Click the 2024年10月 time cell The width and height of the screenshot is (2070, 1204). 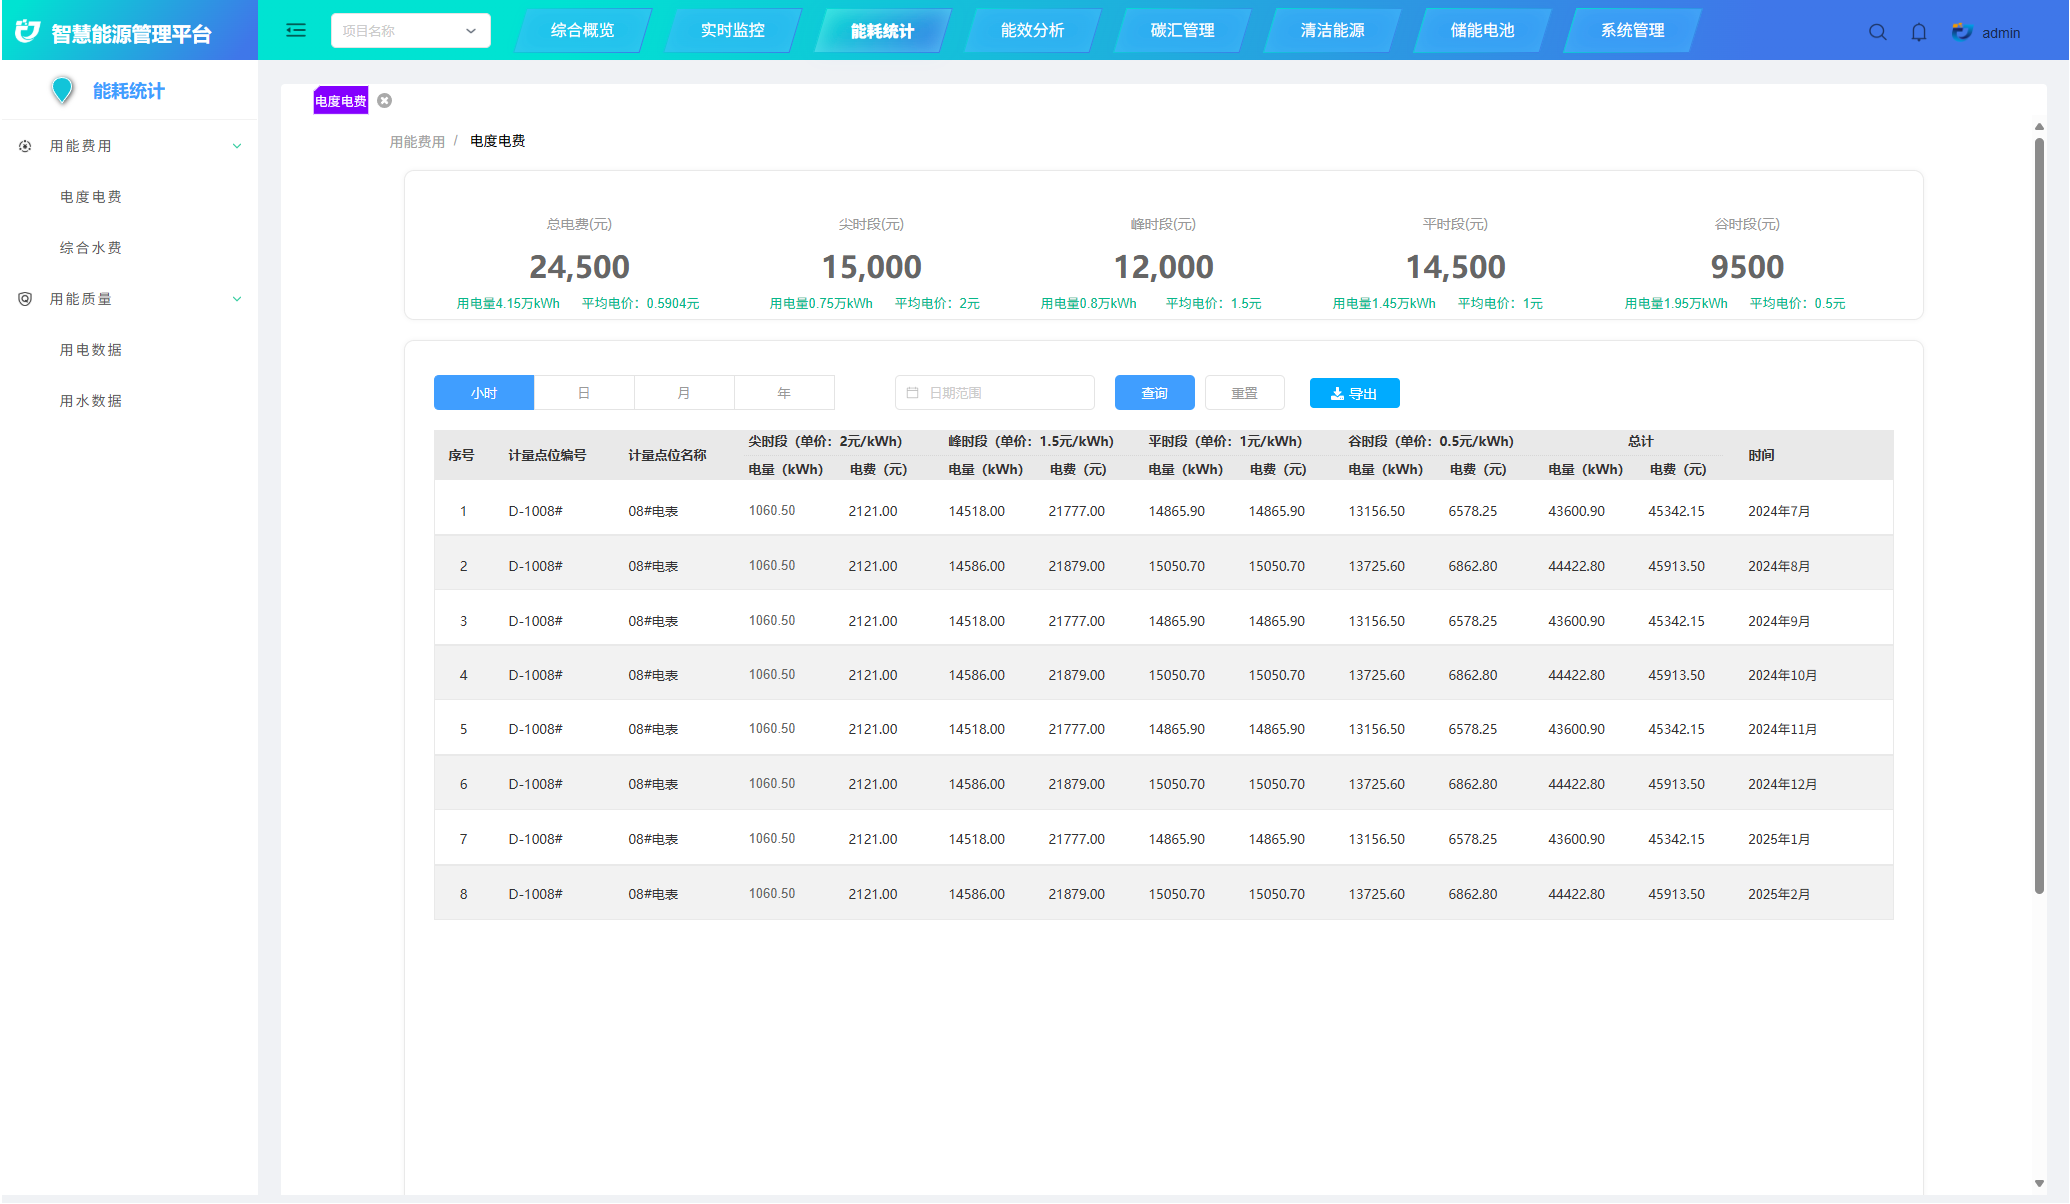pyautogui.click(x=1782, y=675)
